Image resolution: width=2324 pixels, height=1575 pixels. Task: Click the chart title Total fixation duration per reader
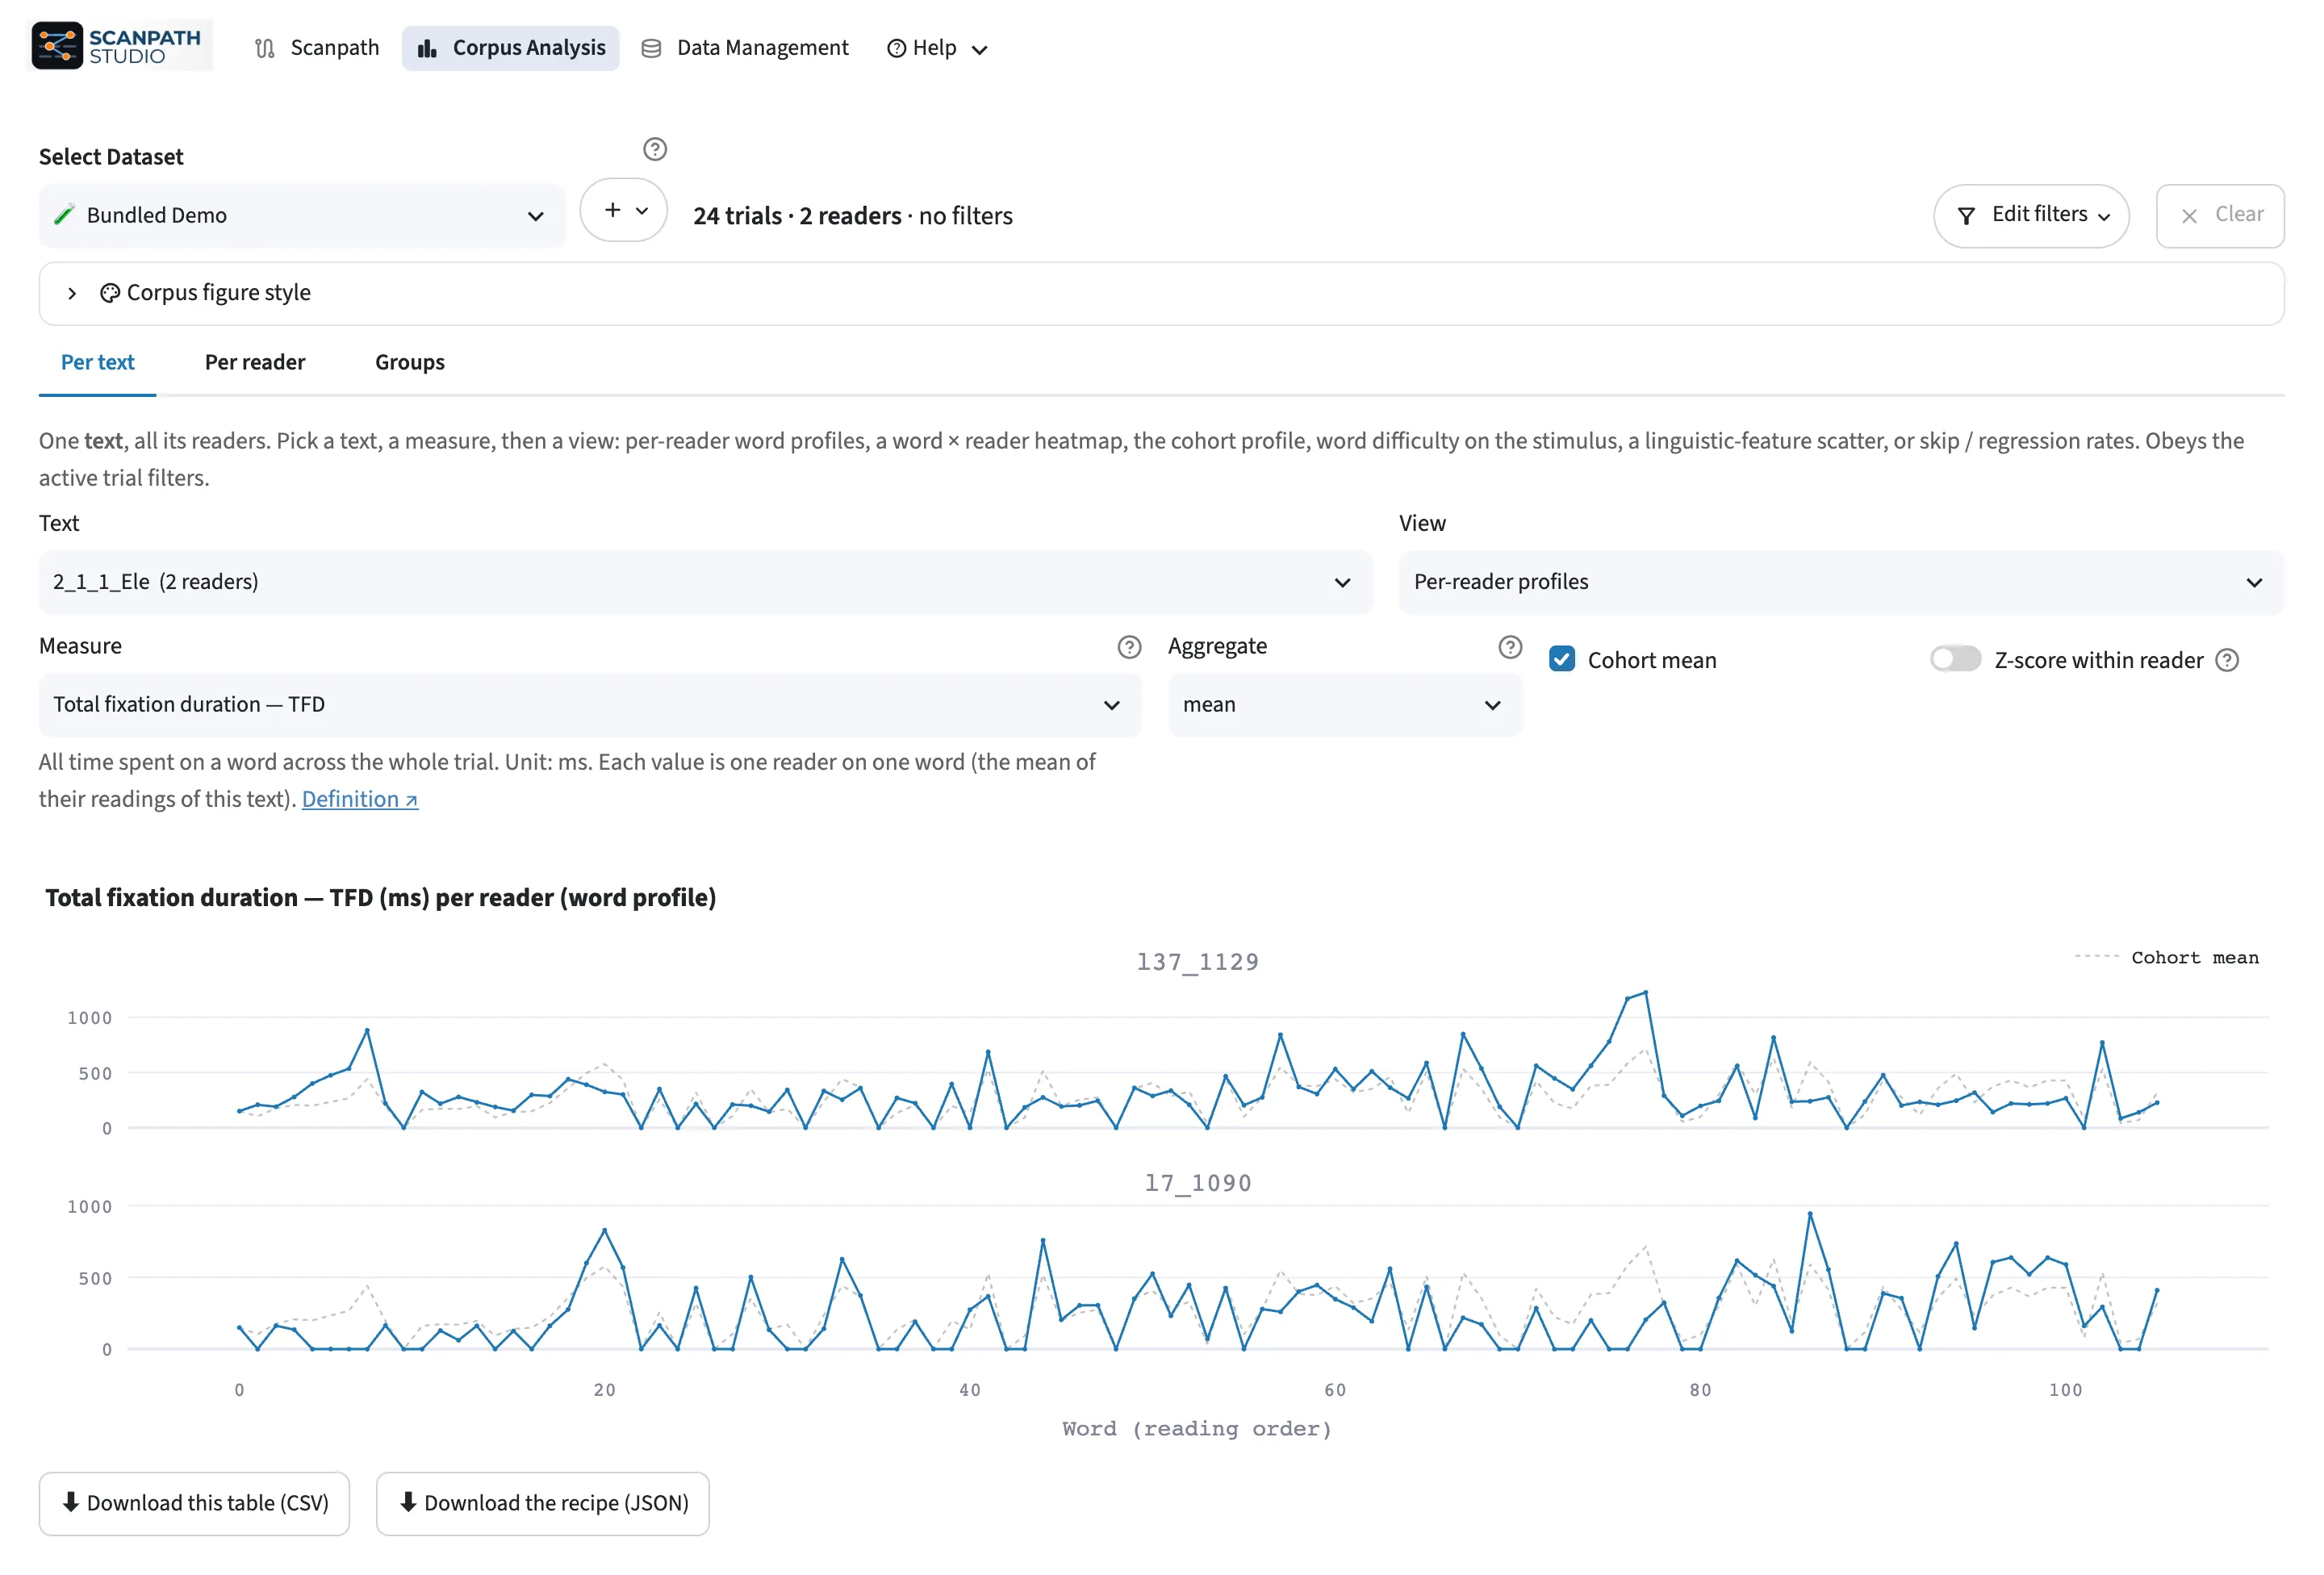[x=380, y=897]
